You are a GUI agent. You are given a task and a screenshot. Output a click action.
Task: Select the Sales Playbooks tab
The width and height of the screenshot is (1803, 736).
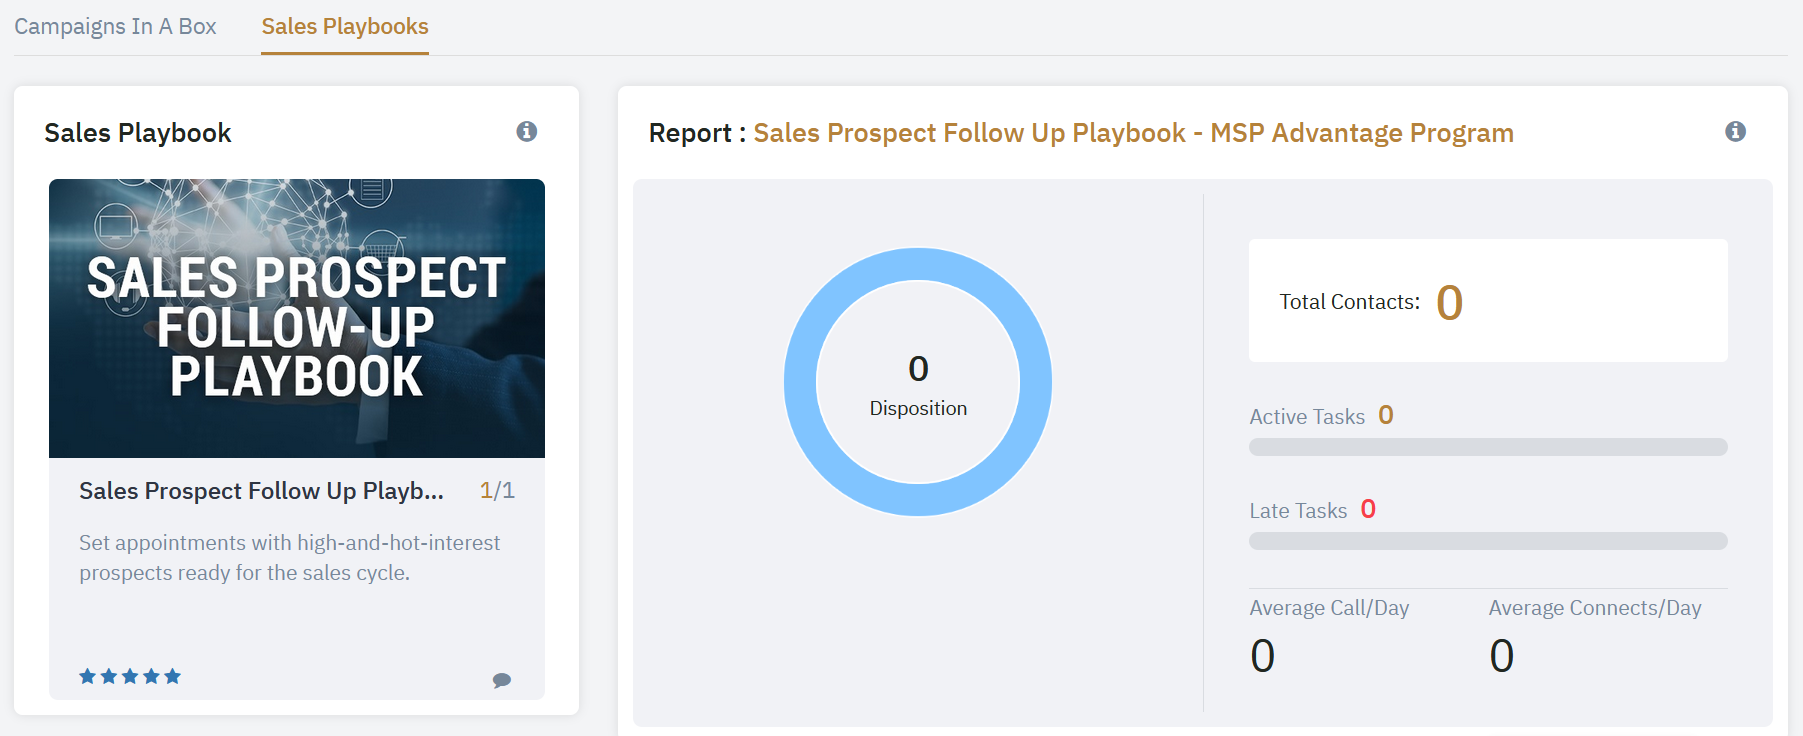pyautogui.click(x=345, y=27)
